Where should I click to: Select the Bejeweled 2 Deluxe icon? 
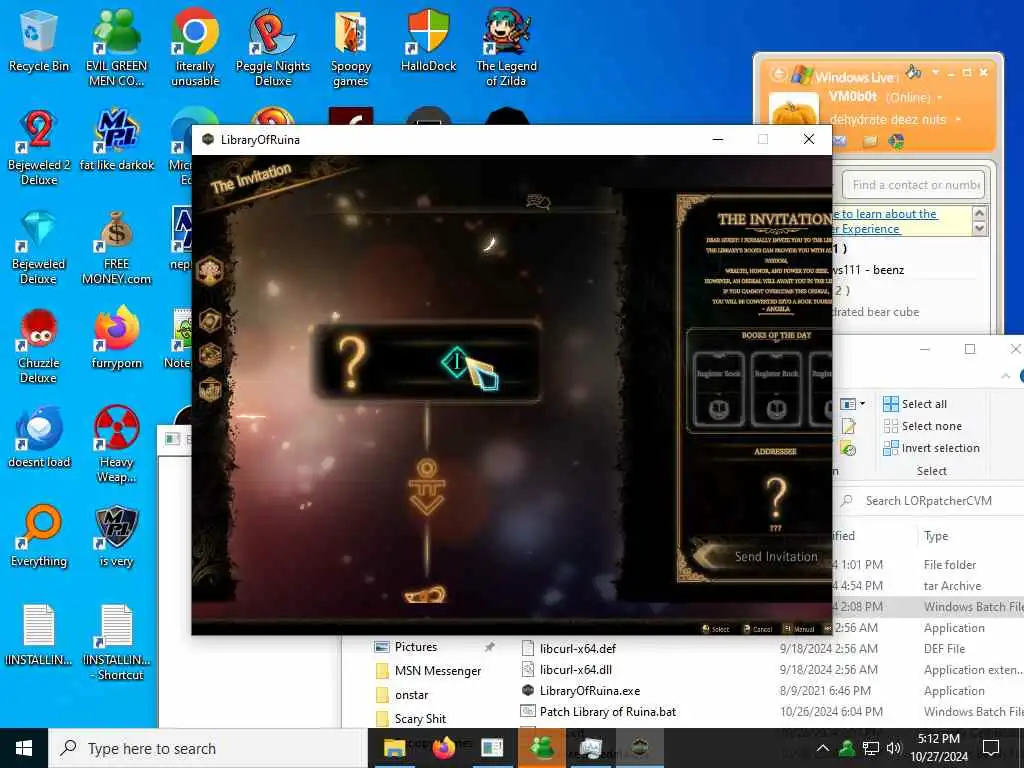(39, 147)
